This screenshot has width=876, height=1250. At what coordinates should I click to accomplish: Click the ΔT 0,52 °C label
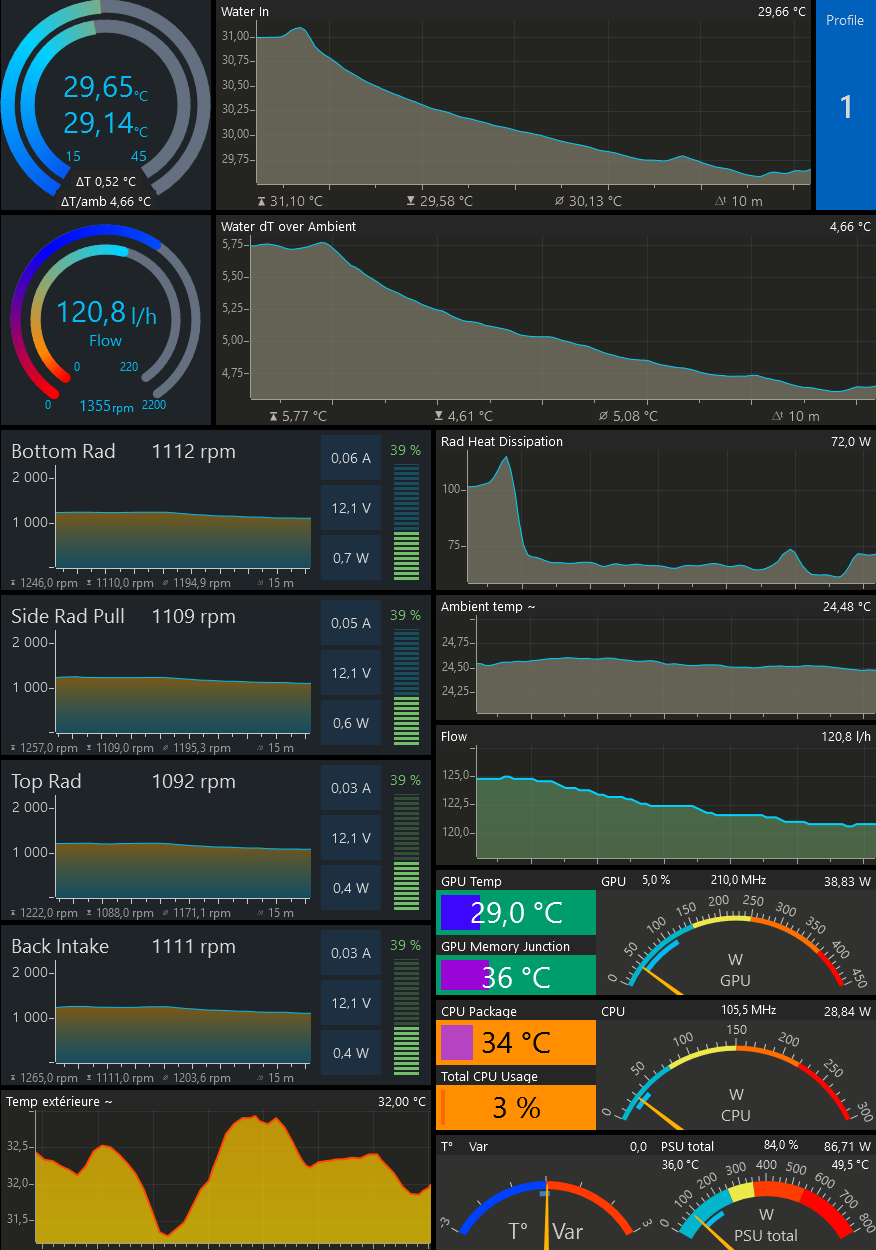[x=105, y=183]
